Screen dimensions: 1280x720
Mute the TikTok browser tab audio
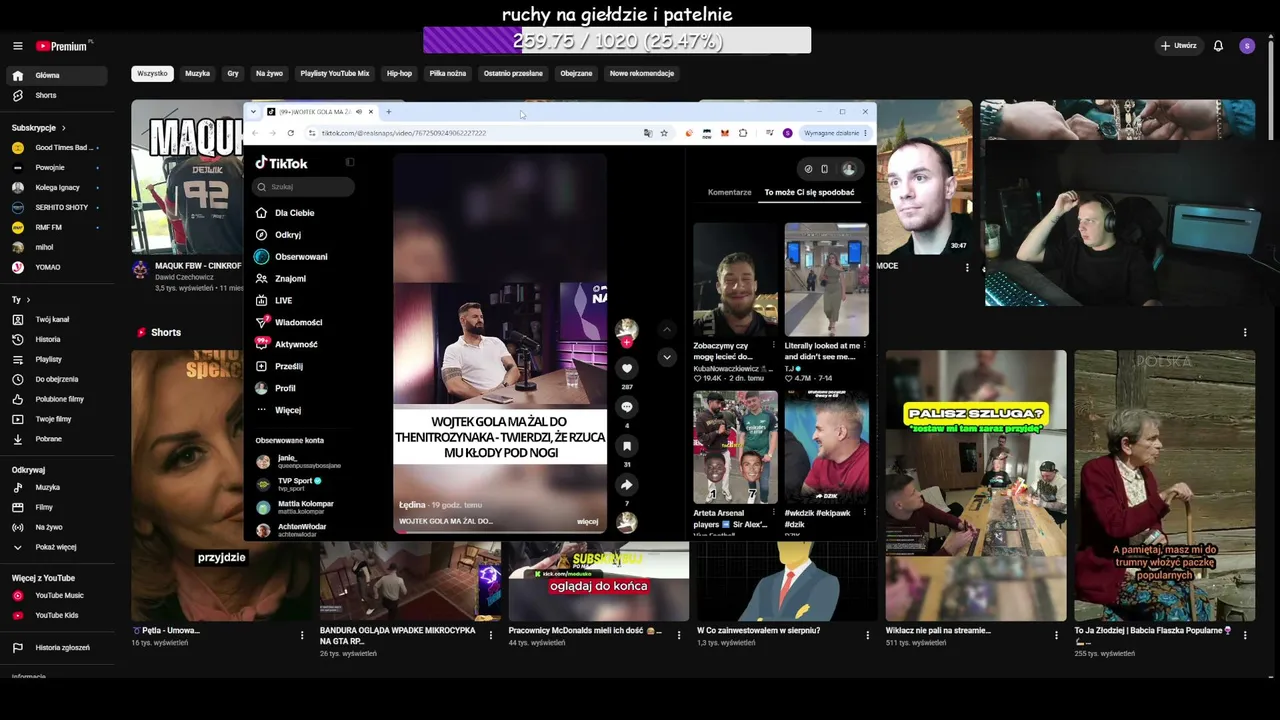[359, 112]
